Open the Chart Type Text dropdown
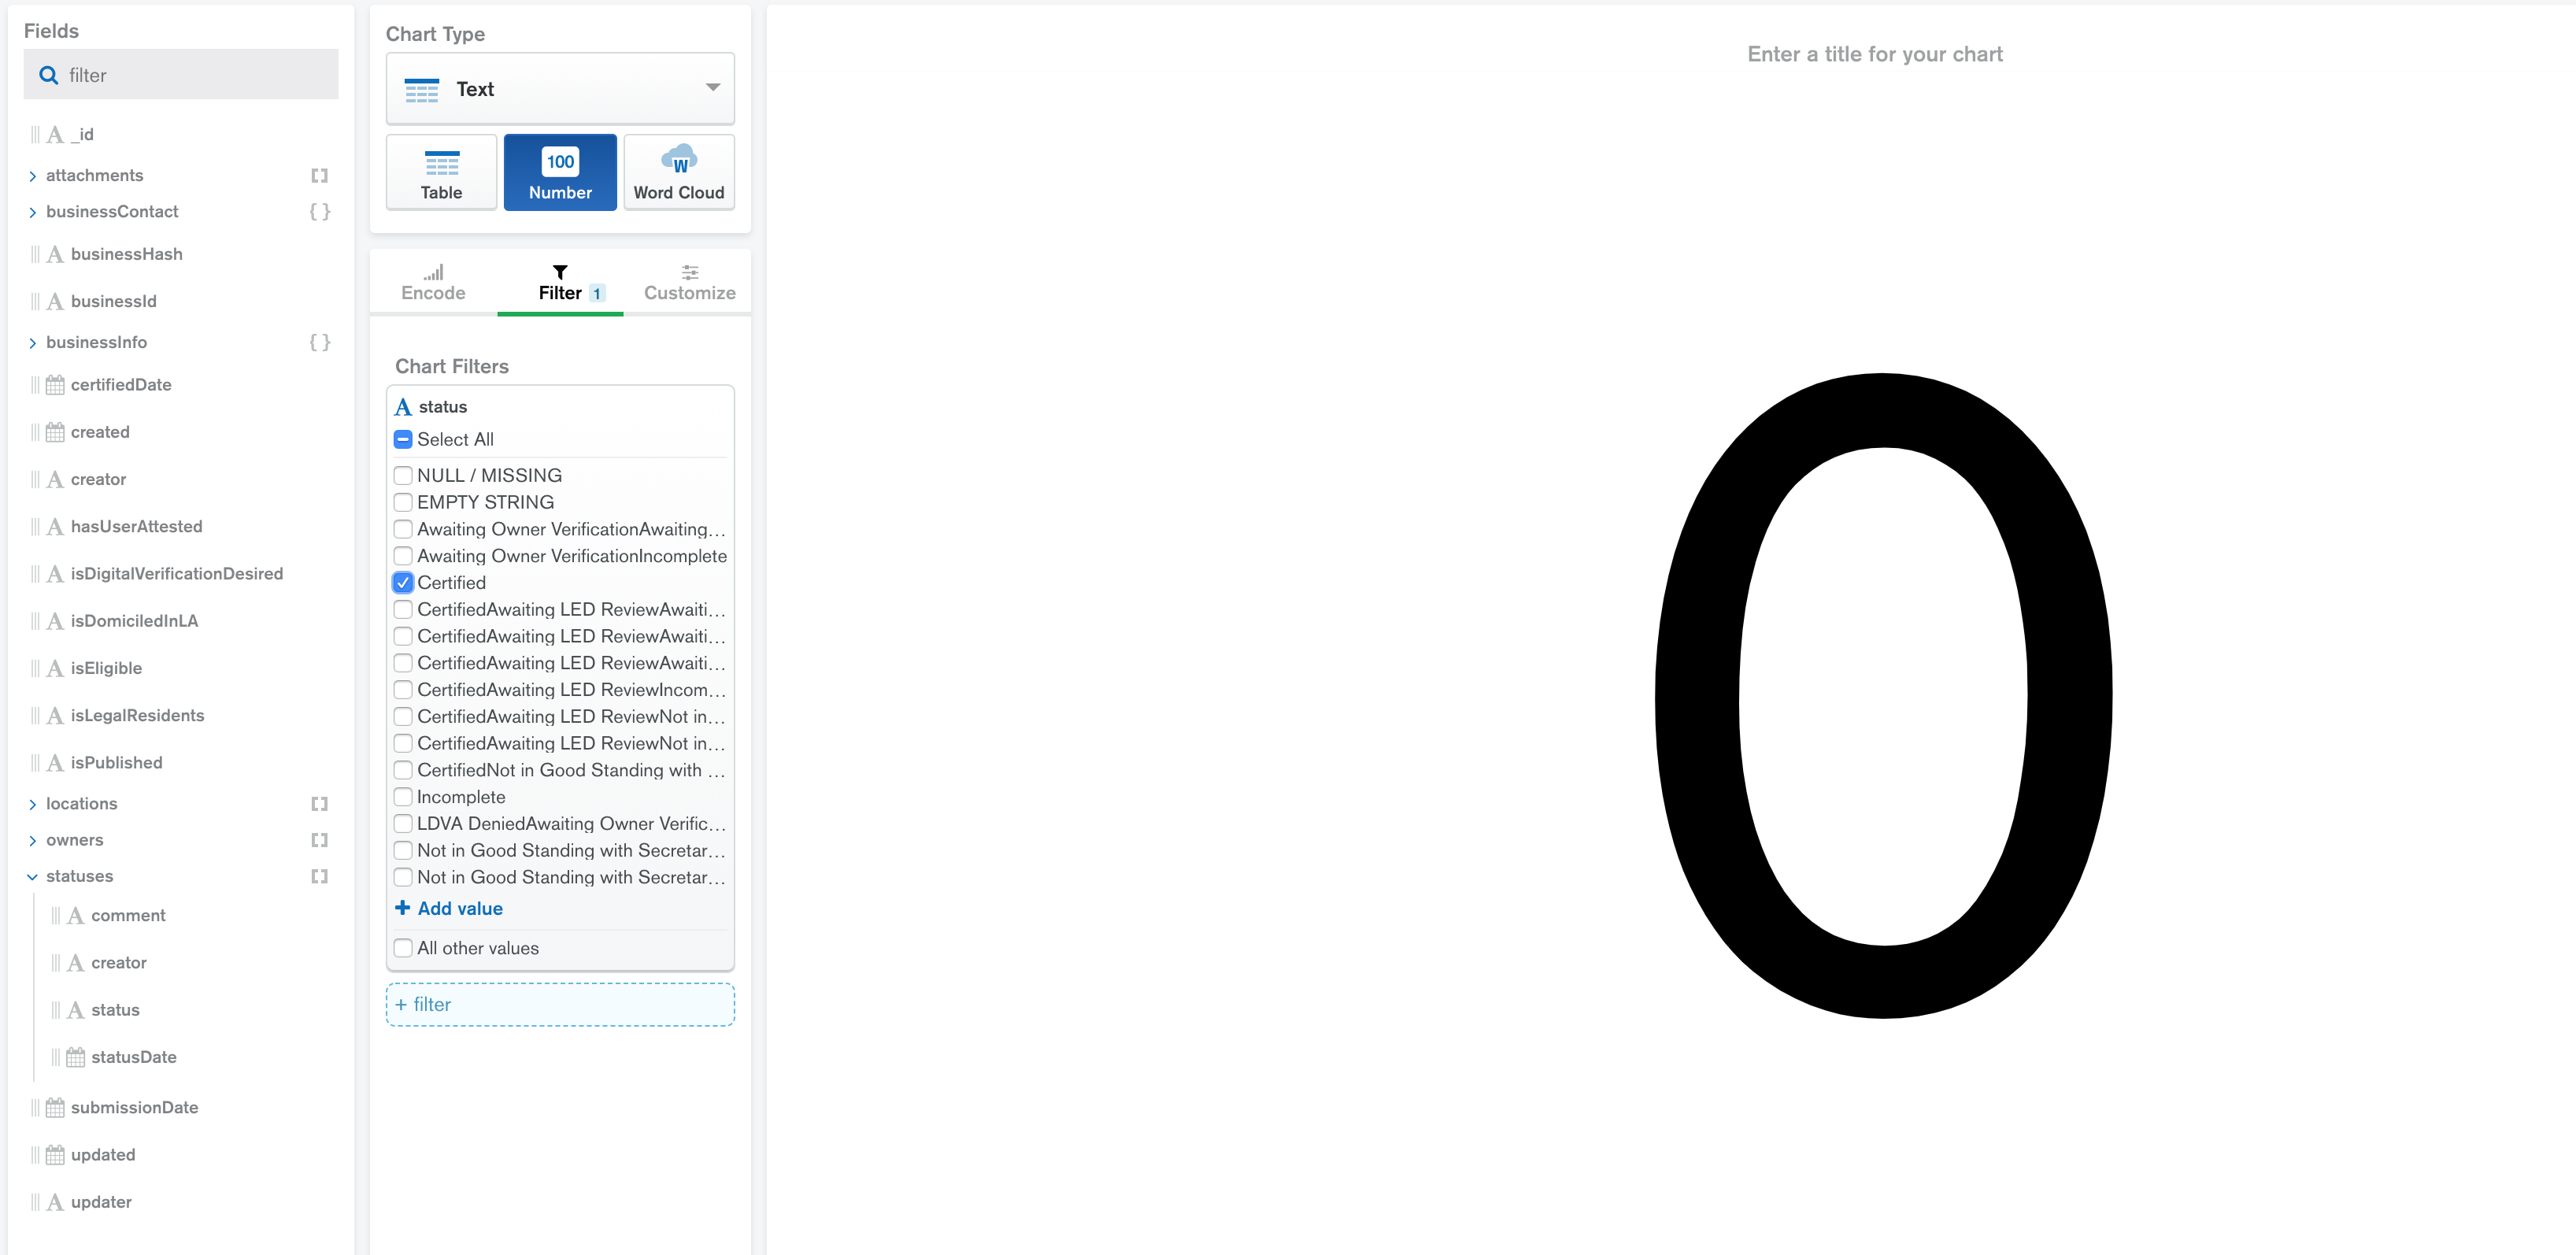 (560, 89)
